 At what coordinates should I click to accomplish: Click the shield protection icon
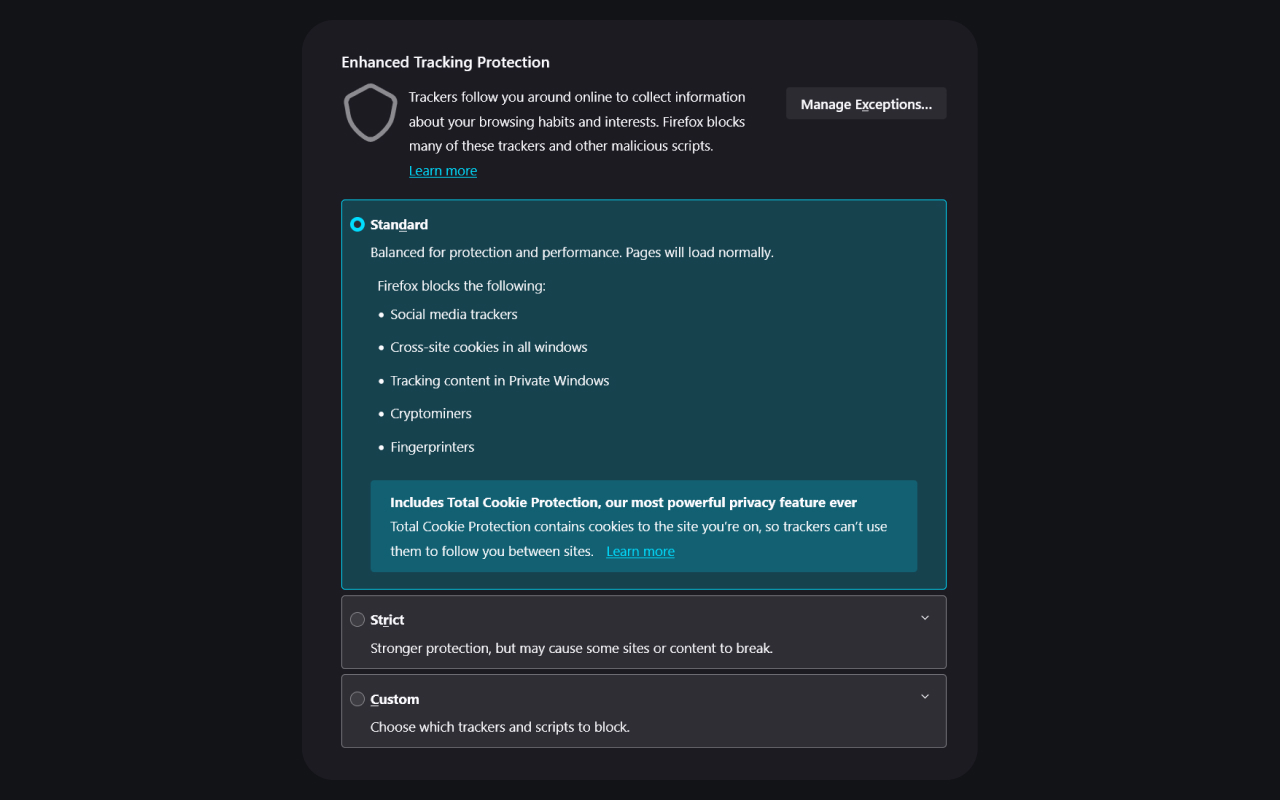[370, 113]
